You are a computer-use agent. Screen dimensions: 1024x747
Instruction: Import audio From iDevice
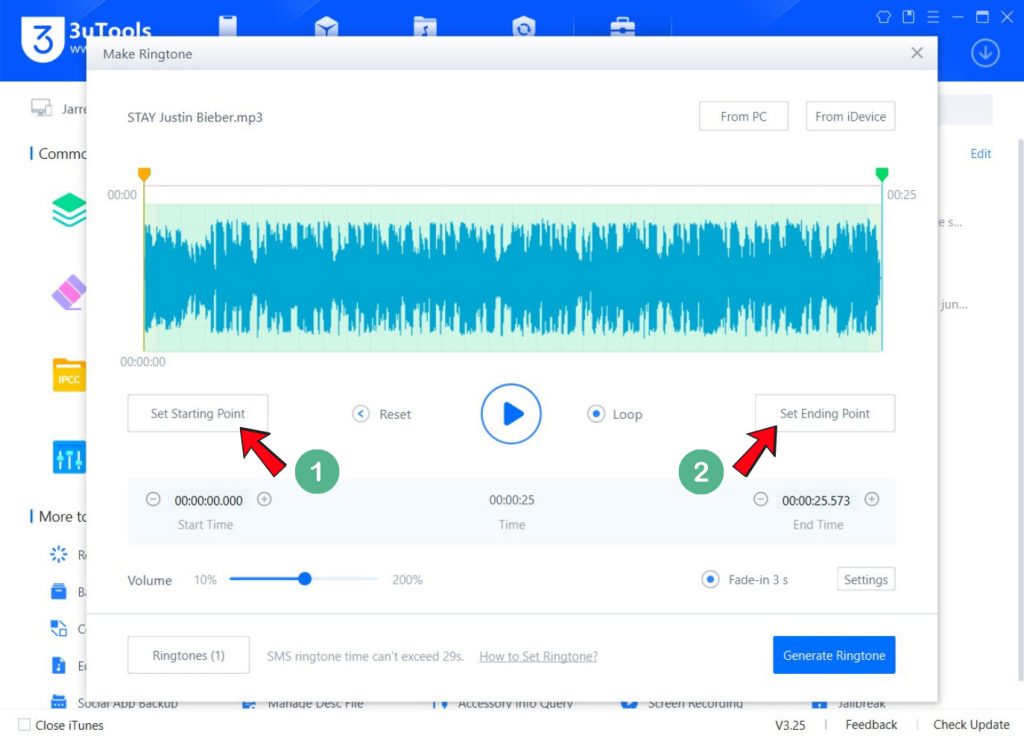tap(850, 116)
